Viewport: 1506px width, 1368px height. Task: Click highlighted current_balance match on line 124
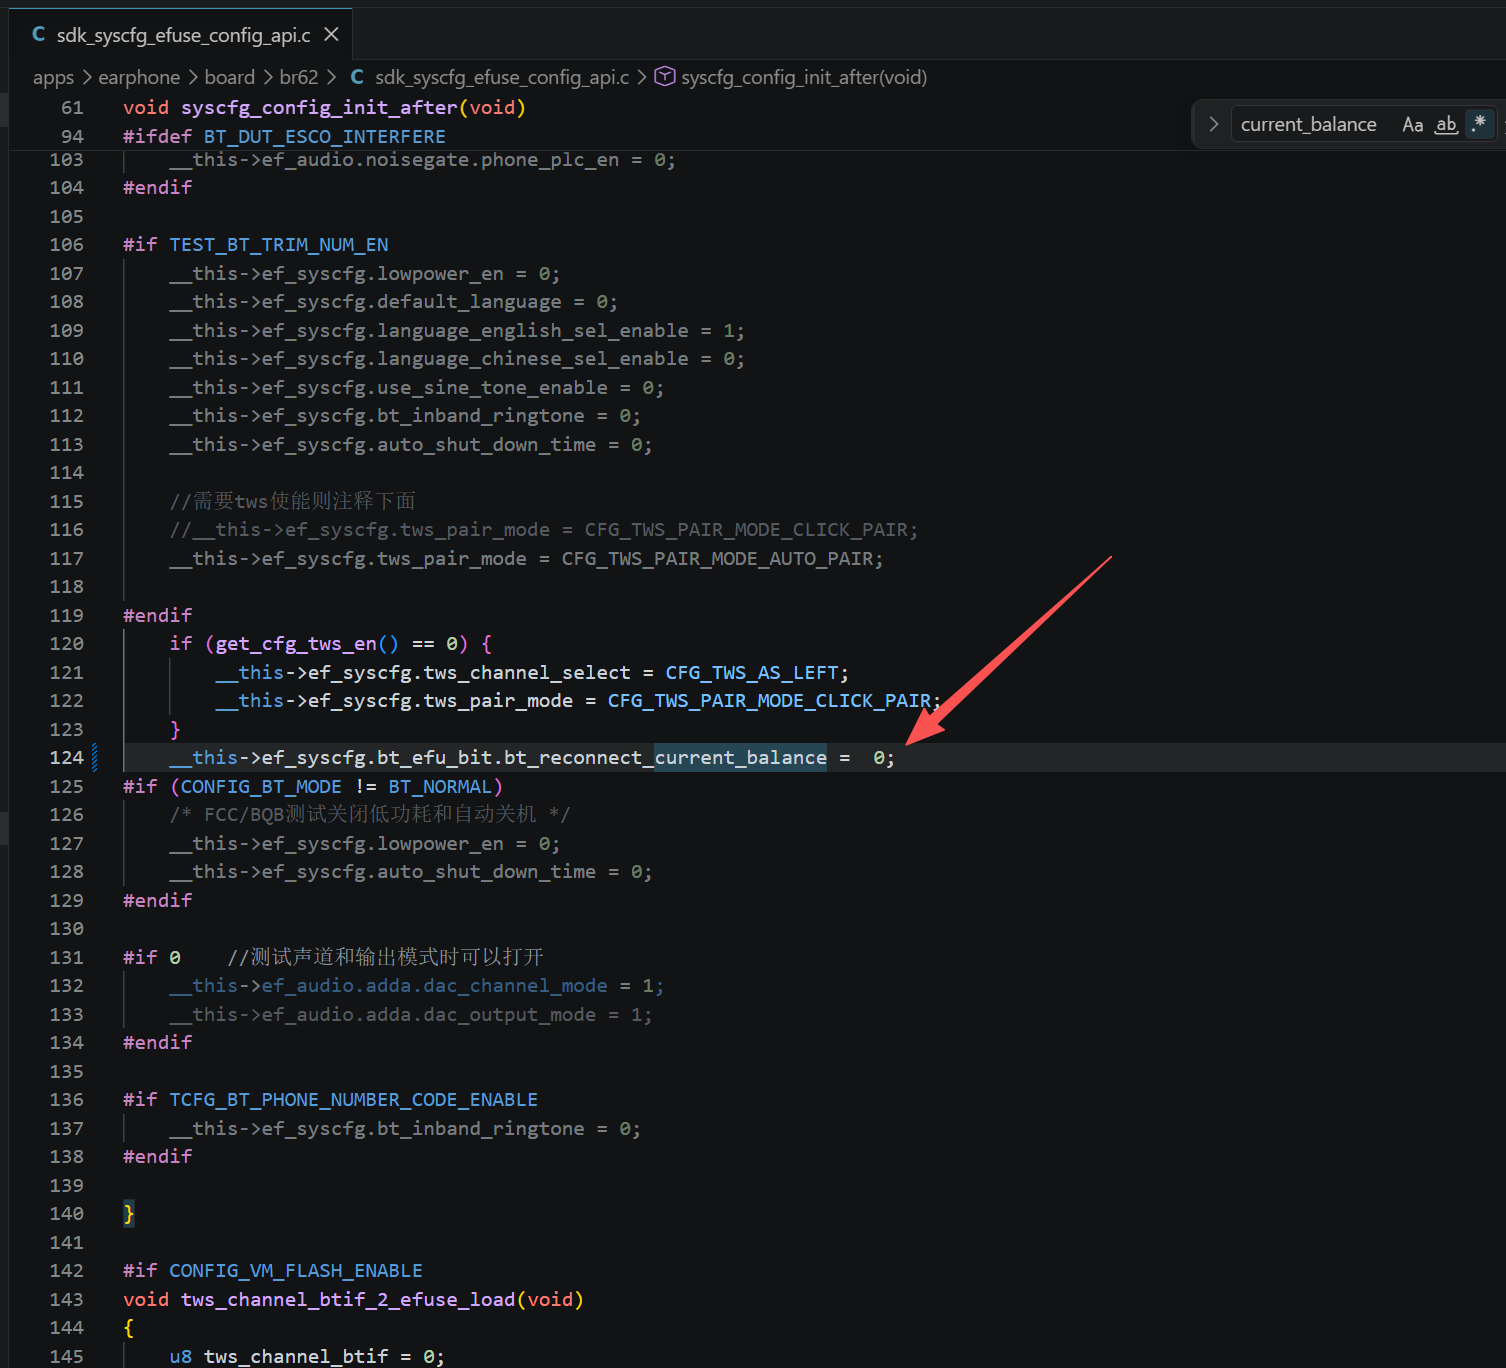741,757
